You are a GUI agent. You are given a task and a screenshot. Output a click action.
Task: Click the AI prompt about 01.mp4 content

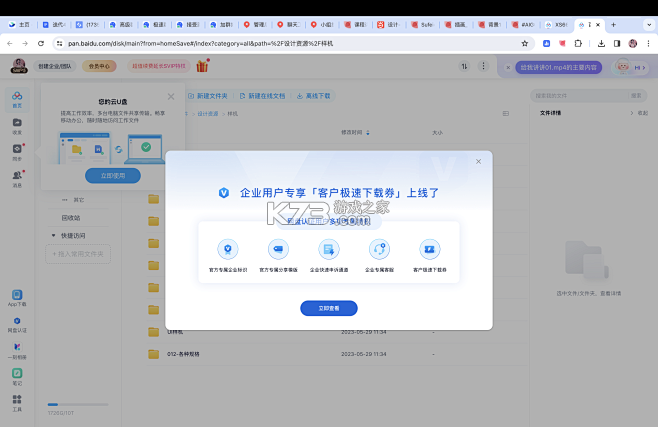559,68
